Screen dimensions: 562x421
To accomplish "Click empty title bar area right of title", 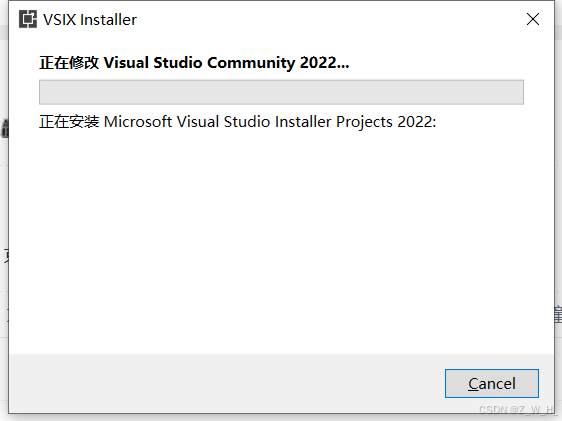I will tap(330, 19).
